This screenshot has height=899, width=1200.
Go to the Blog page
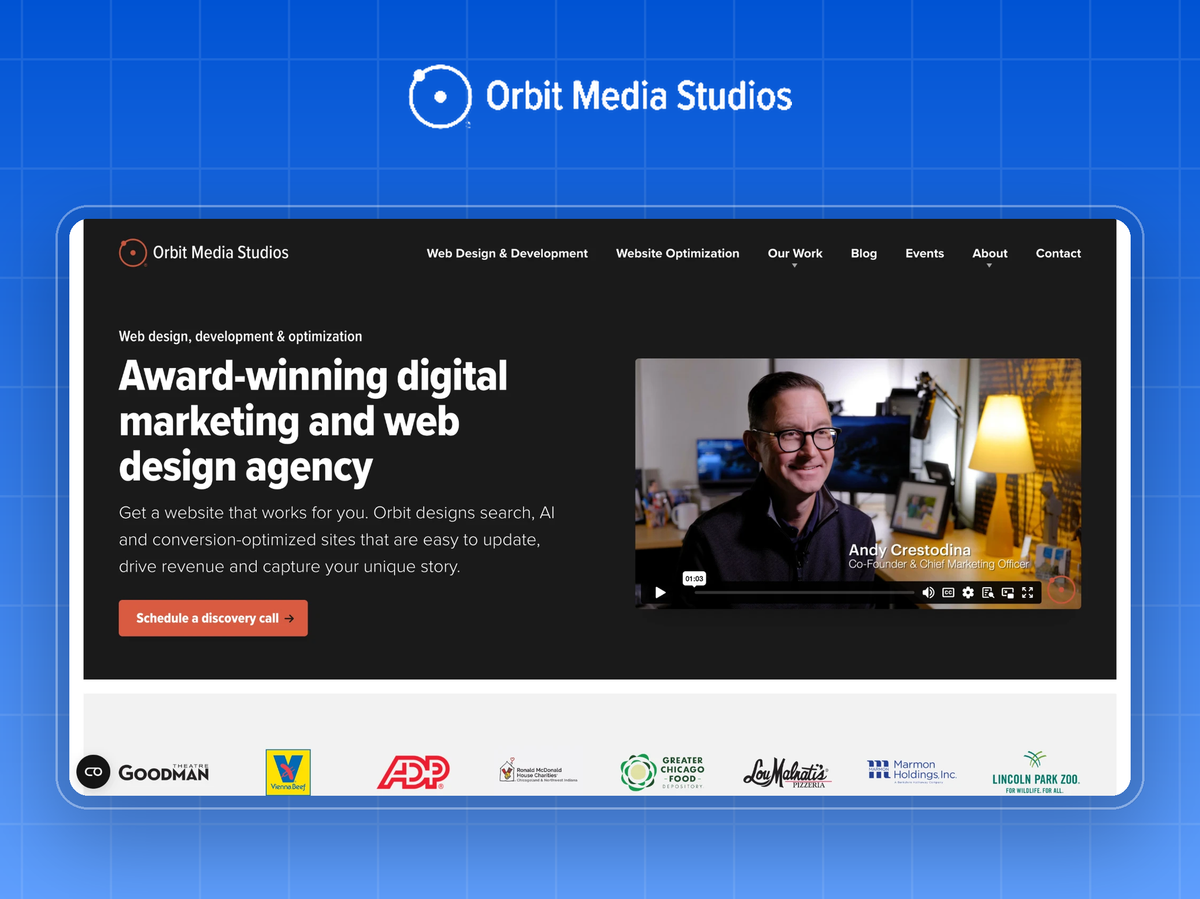(x=864, y=253)
